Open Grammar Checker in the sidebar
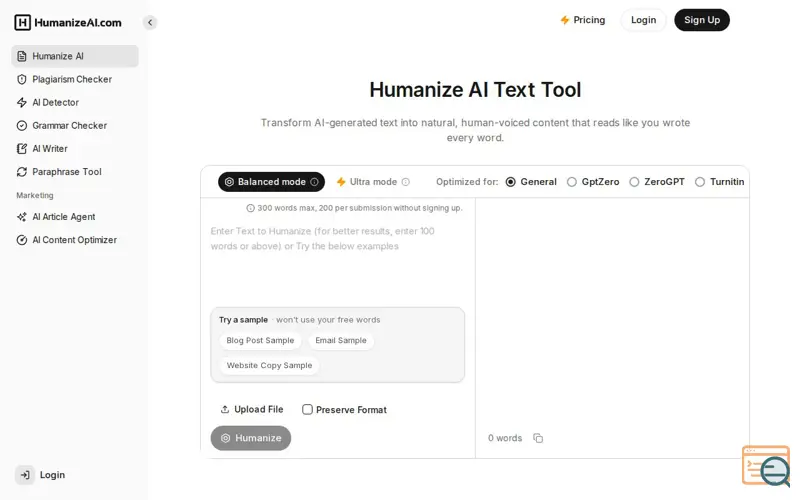This screenshot has width=800, height=500. (75, 126)
